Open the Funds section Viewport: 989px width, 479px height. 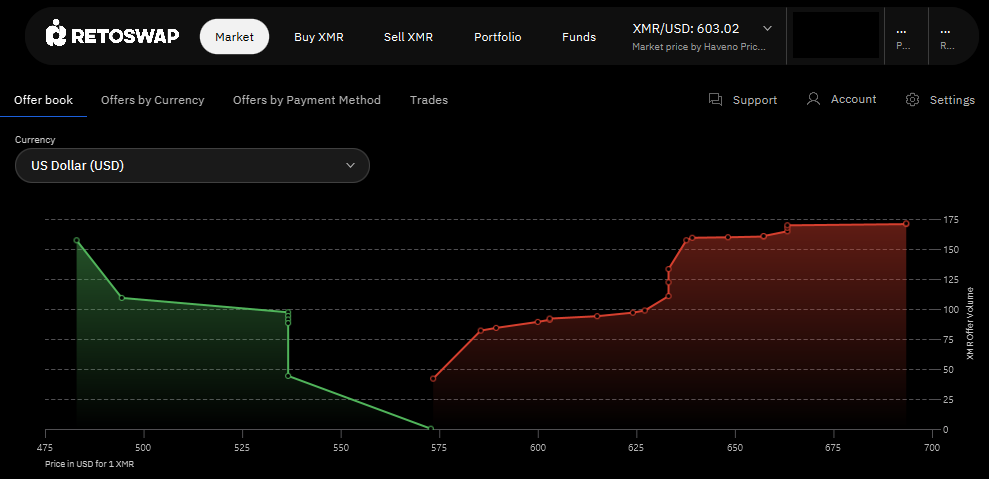(x=579, y=37)
